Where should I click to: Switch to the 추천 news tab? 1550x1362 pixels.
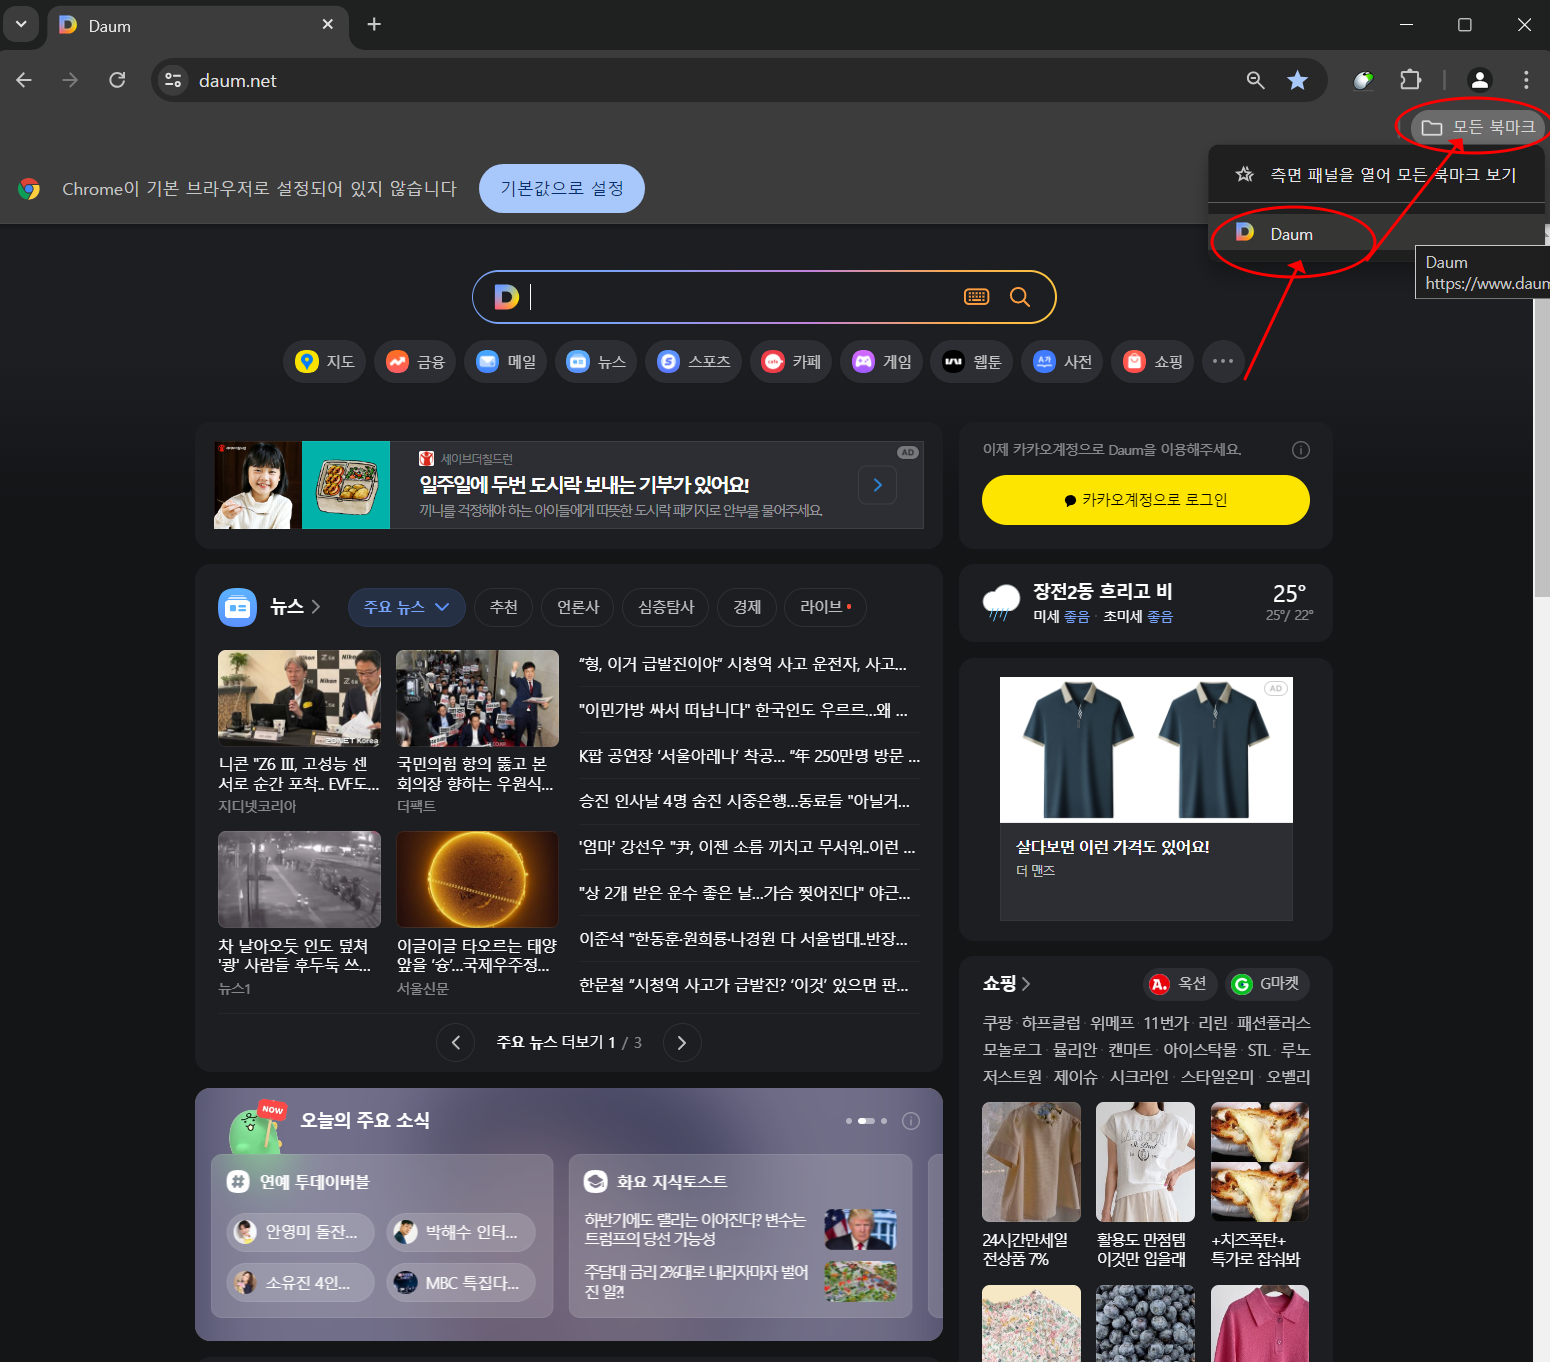(x=504, y=607)
